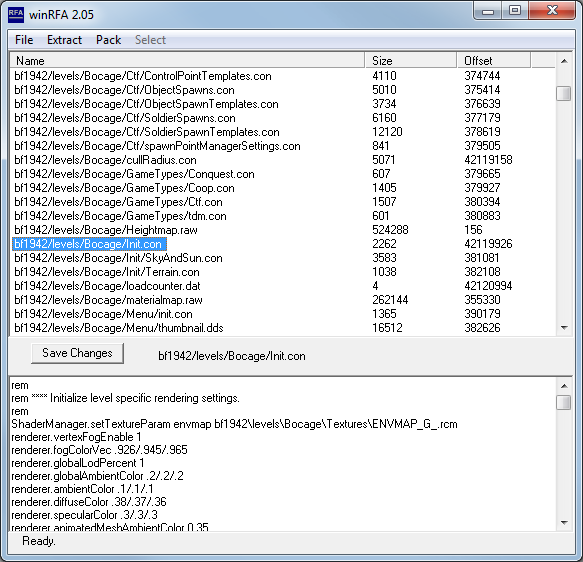This screenshot has width=583, height=562.
Task: Place cursor on renderer.fogColorVec line
Action: coord(99,450)
